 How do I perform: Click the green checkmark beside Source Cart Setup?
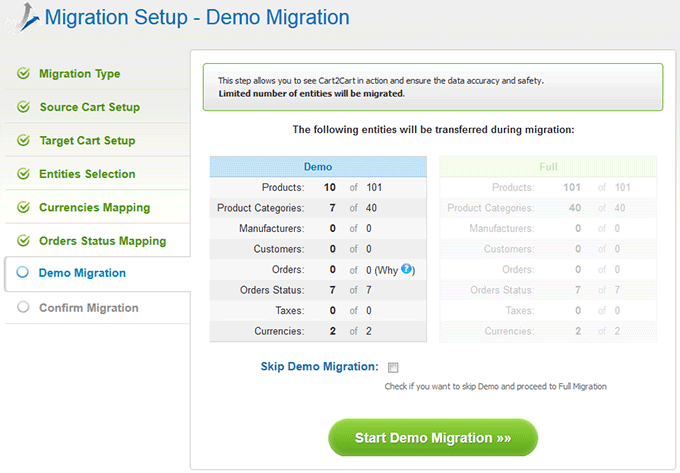23,107
